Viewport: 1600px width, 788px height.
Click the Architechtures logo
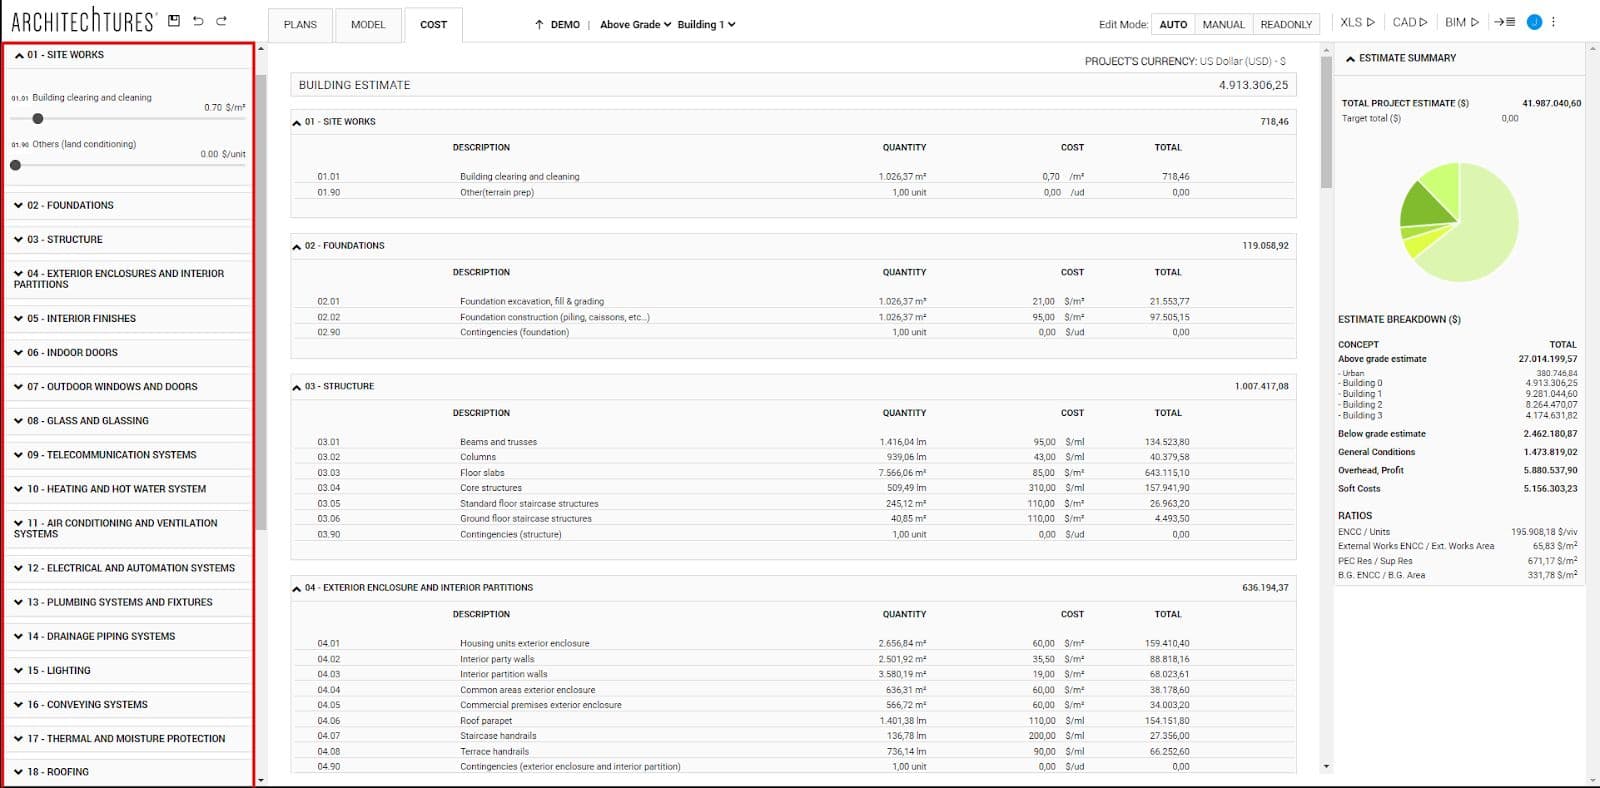click(x=83, y=21)
